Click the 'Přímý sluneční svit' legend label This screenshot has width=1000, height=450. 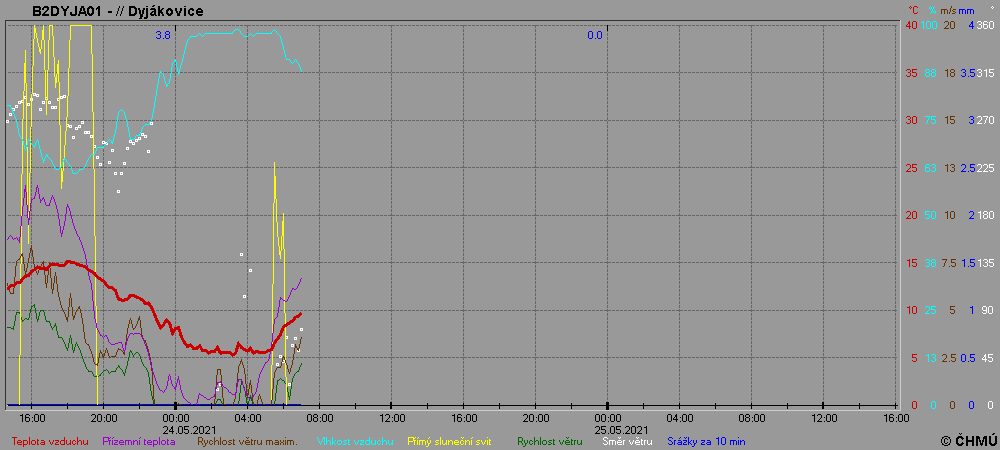(447, 441)
